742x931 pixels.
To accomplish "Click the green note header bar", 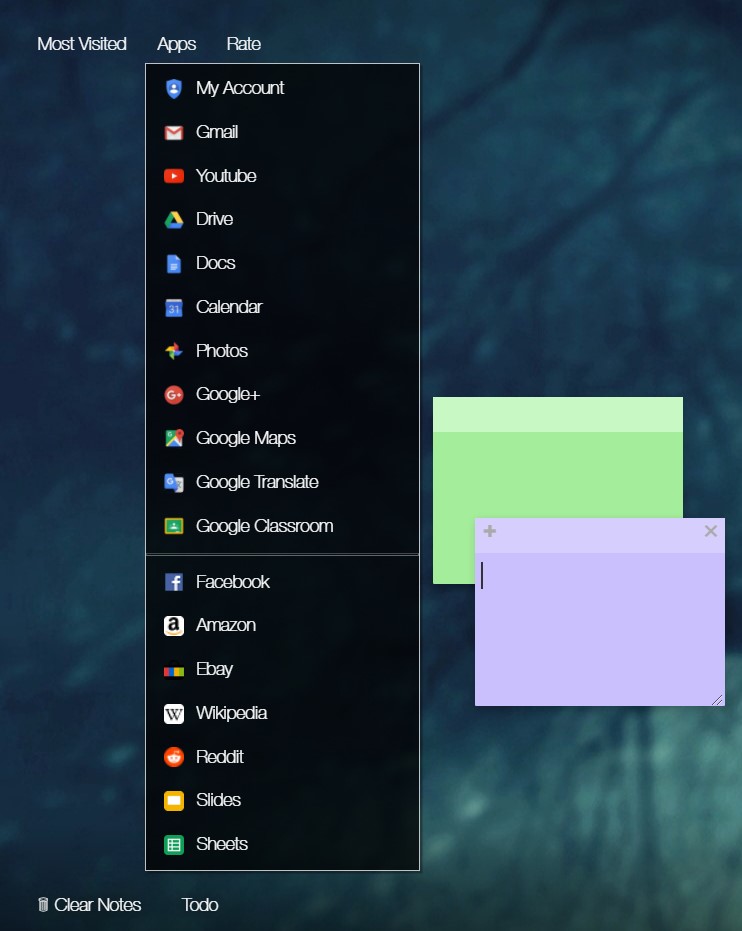I will tap(558, 414).
